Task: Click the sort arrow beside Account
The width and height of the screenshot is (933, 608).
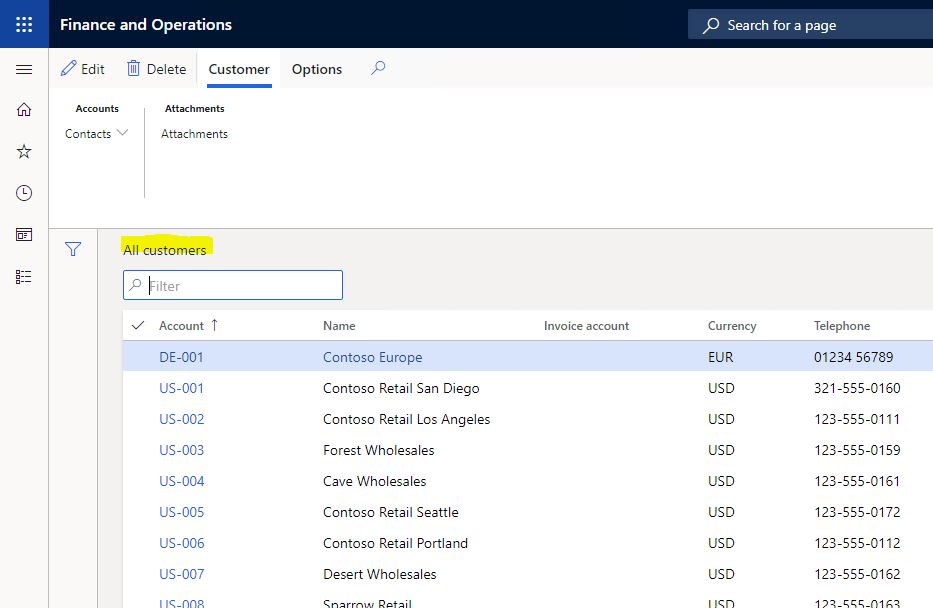Action: coord(214,325)
